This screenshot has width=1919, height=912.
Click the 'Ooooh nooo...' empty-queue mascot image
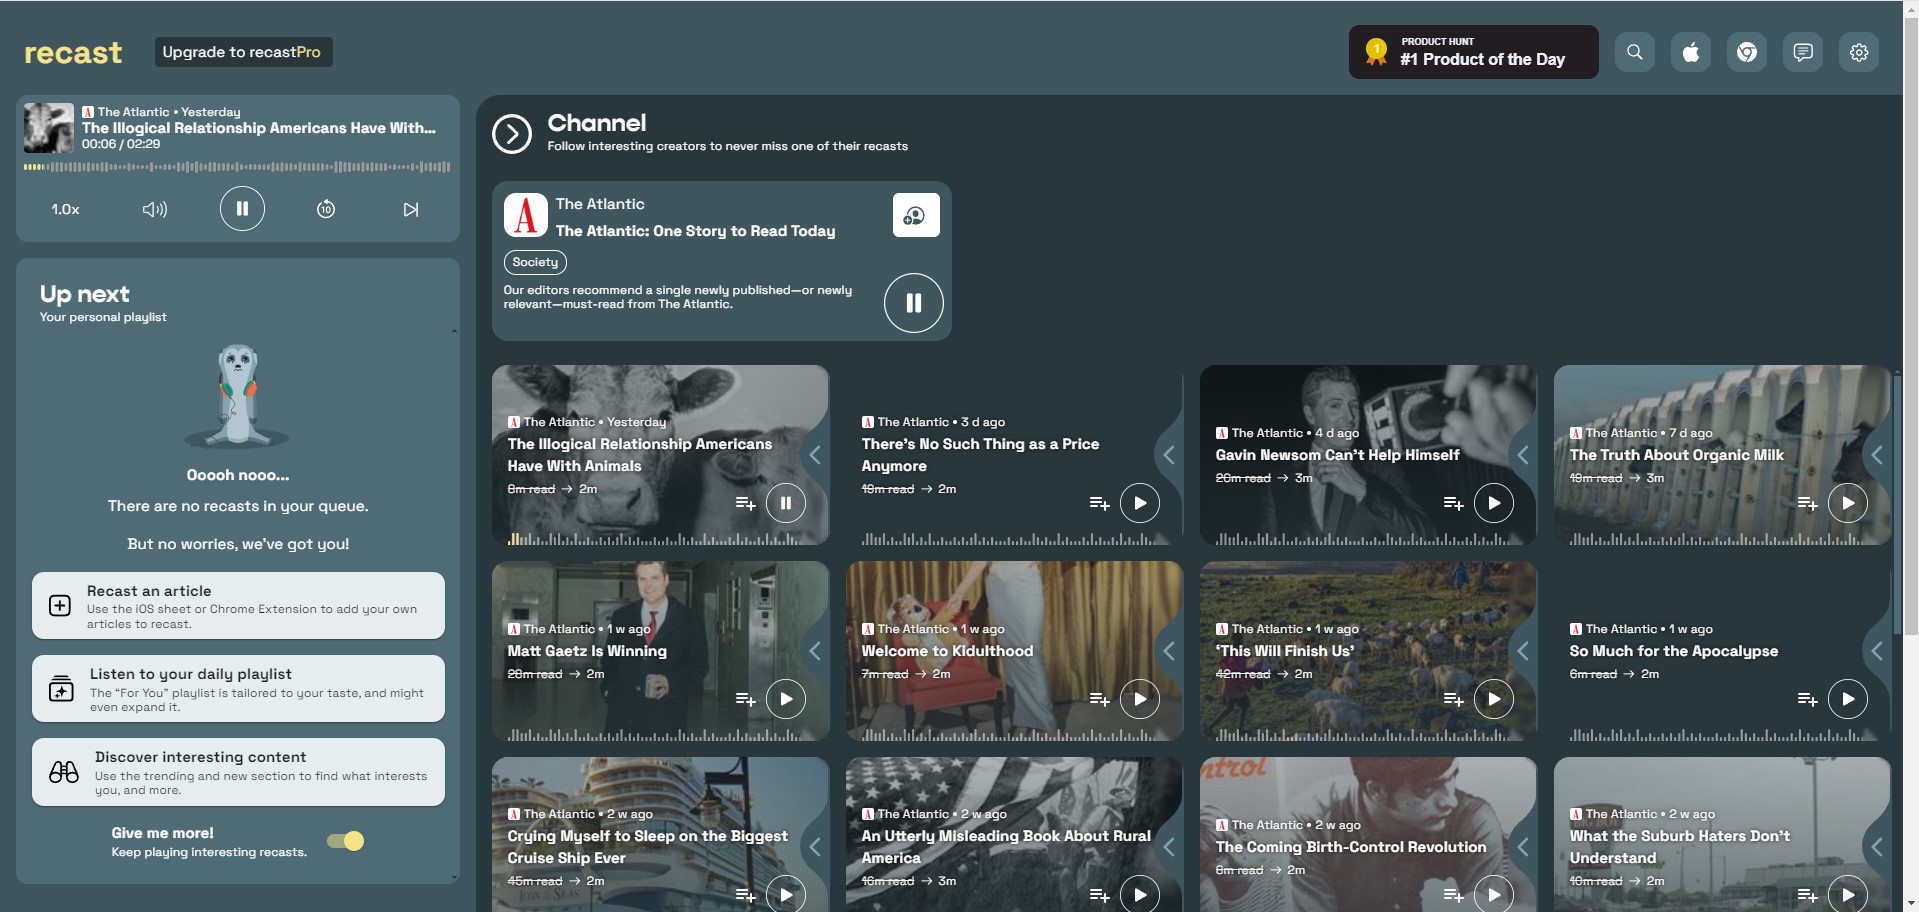coord(238,396)
